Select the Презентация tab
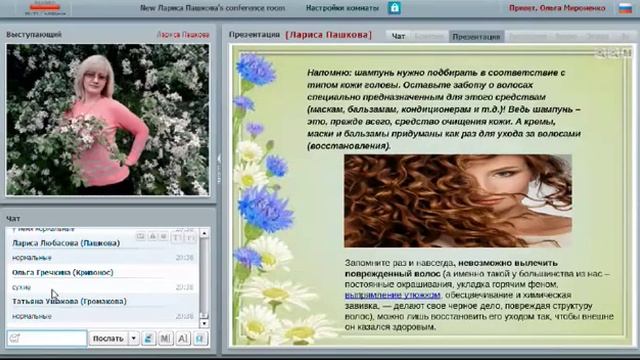Image resolution: width=640 pixels, height=360 pixels. (x=476, y=36)
